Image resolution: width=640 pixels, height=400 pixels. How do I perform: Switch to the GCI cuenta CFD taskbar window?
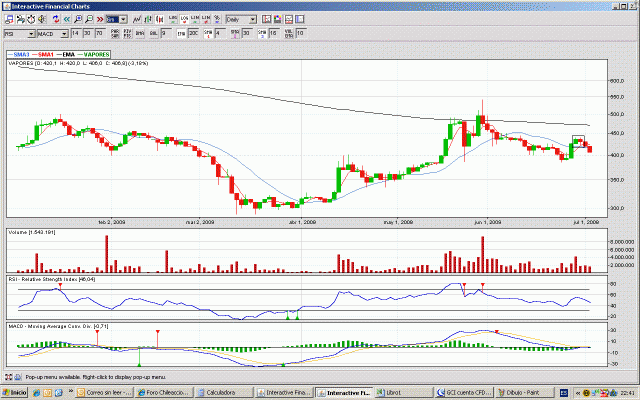(463, 392)
